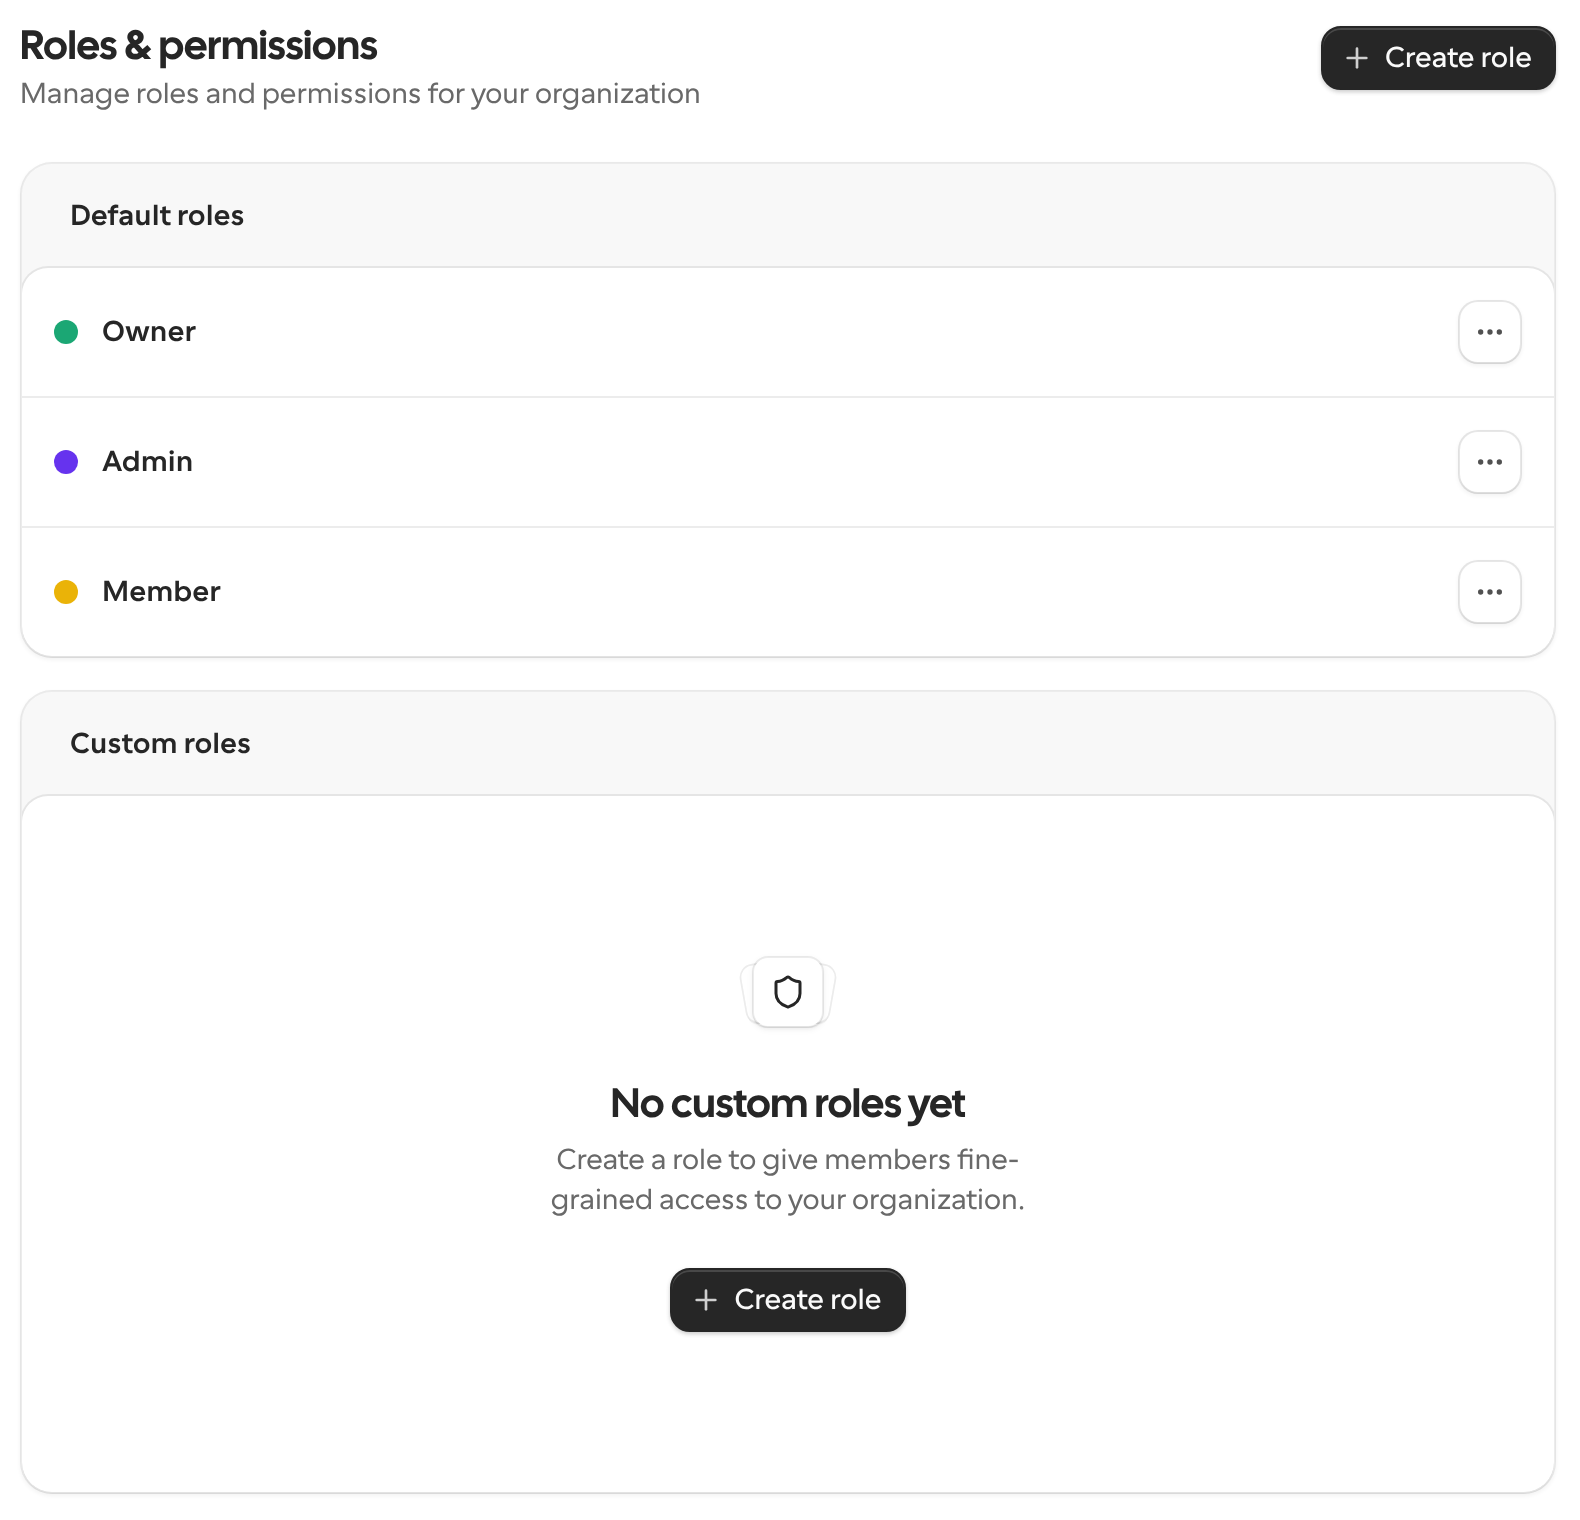Viewport: 1580px width, 1520px height.
Task: Open the Owner role options menu
Action: [1489, 332]
